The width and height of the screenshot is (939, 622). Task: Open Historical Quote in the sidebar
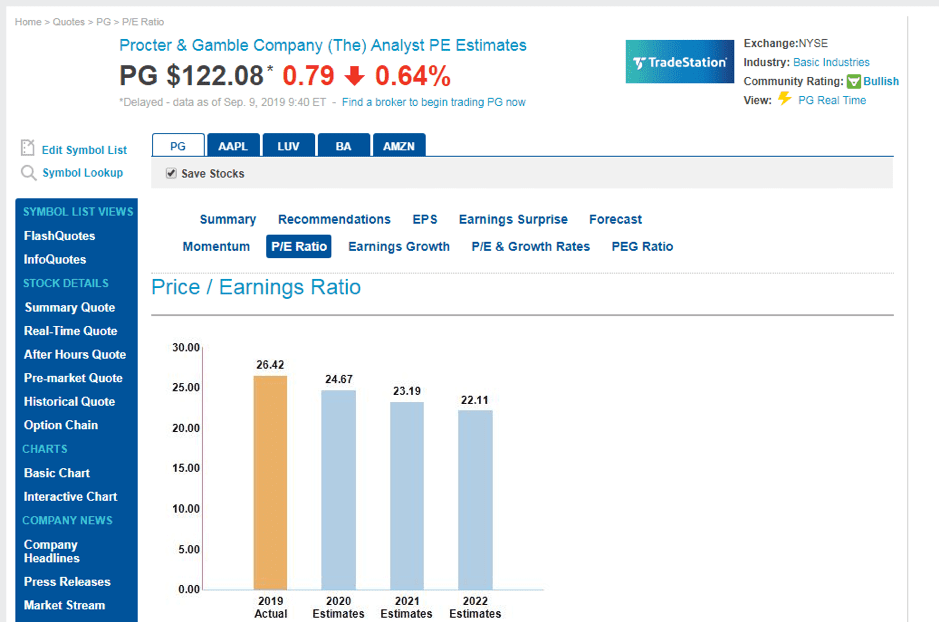[69, 402]
